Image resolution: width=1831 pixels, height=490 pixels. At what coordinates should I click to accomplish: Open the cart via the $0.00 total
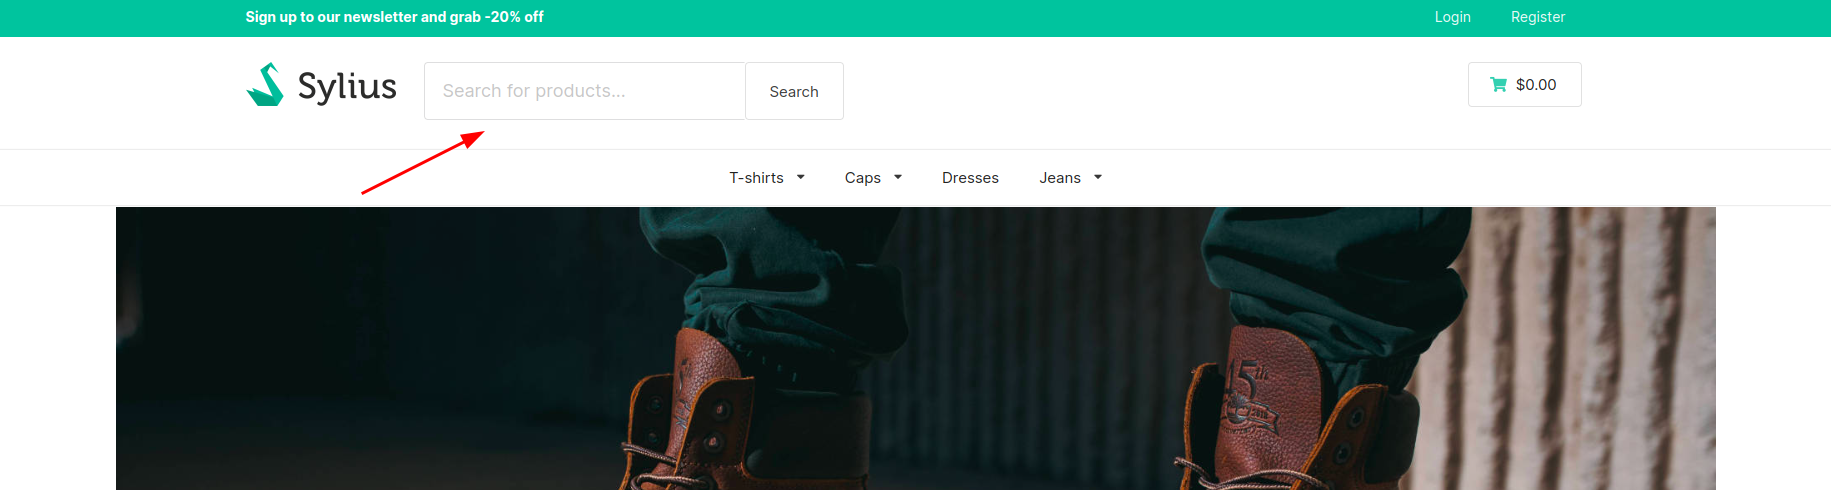pyautogui.click(x=1536, y=85)
